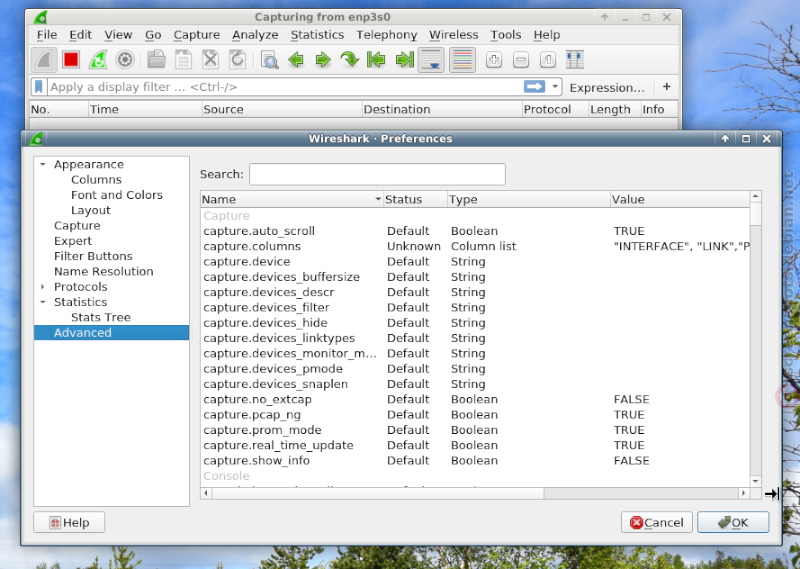Click the Protocol column header in packet list
Viewport: 800px width, 569px height.
555,110
